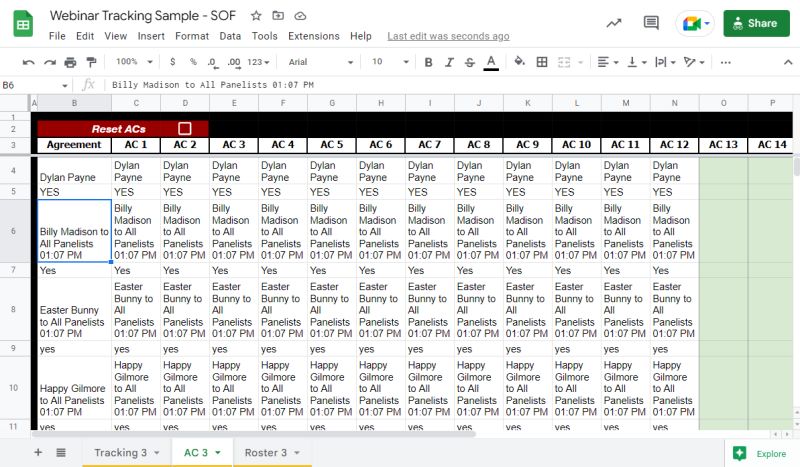This screenshot has width=800, height=467.
Task: Open the Explore panel
Action: pyautogui.click(x=762, y=453)
